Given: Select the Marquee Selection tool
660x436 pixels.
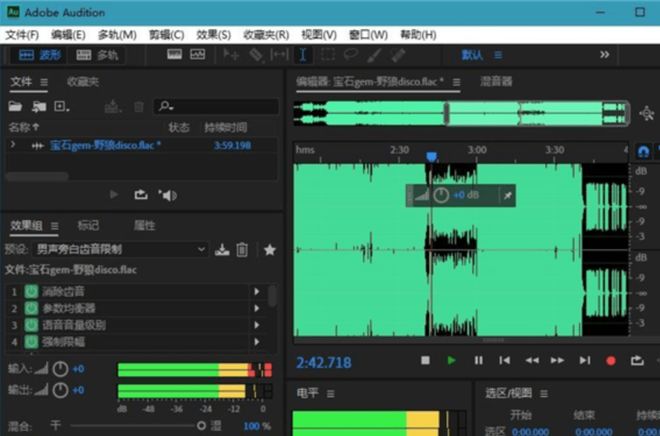Looking at the screenshot, I should pyautogui.click(x=328, y=55).
